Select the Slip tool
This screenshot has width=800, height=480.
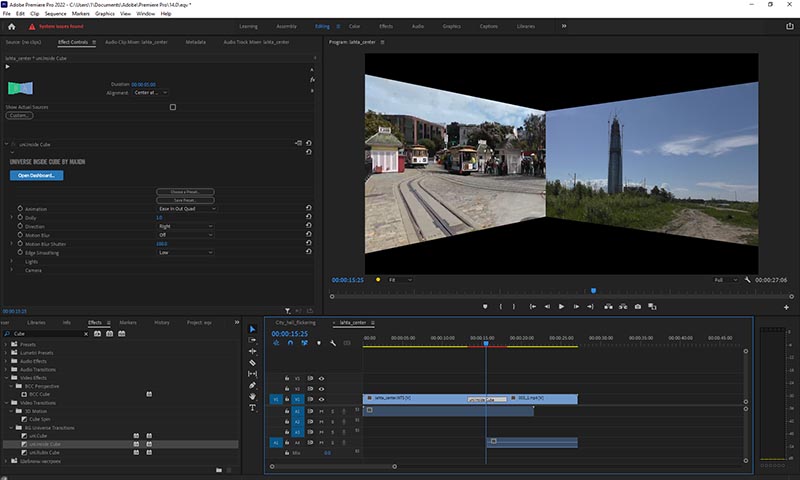(253, 374)
